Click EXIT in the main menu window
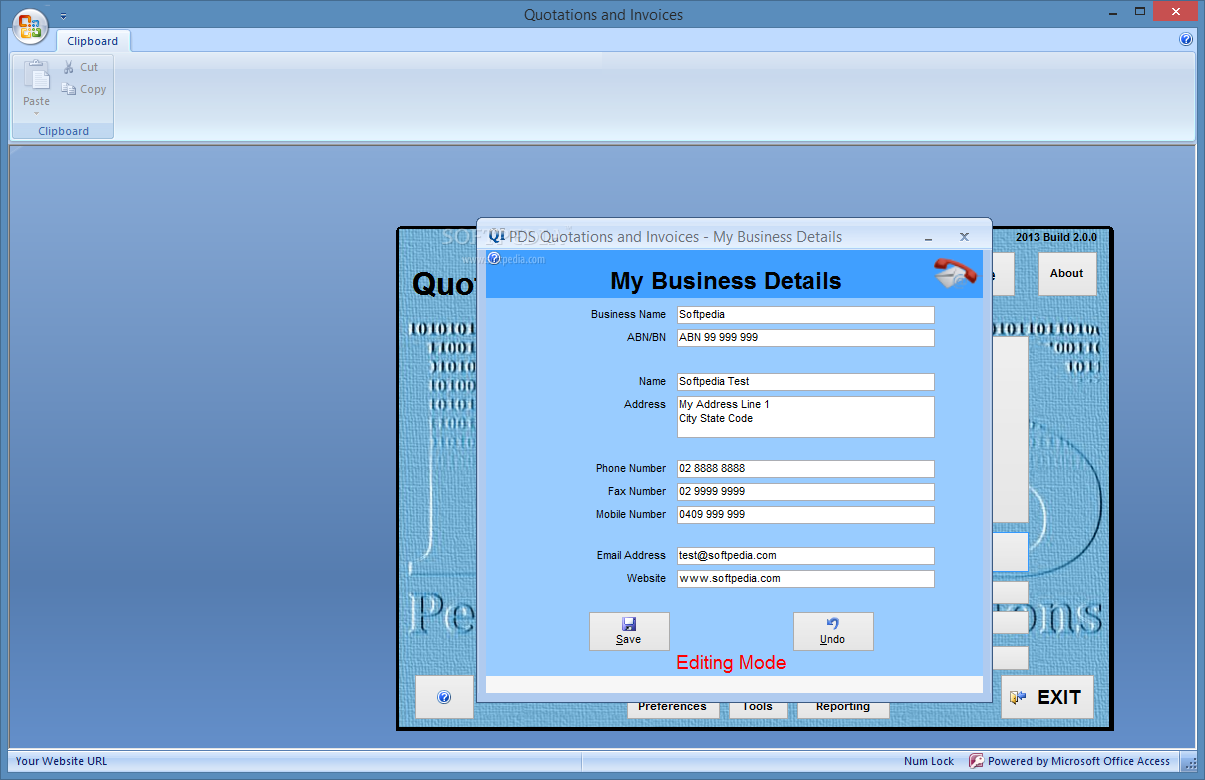 1047,698
